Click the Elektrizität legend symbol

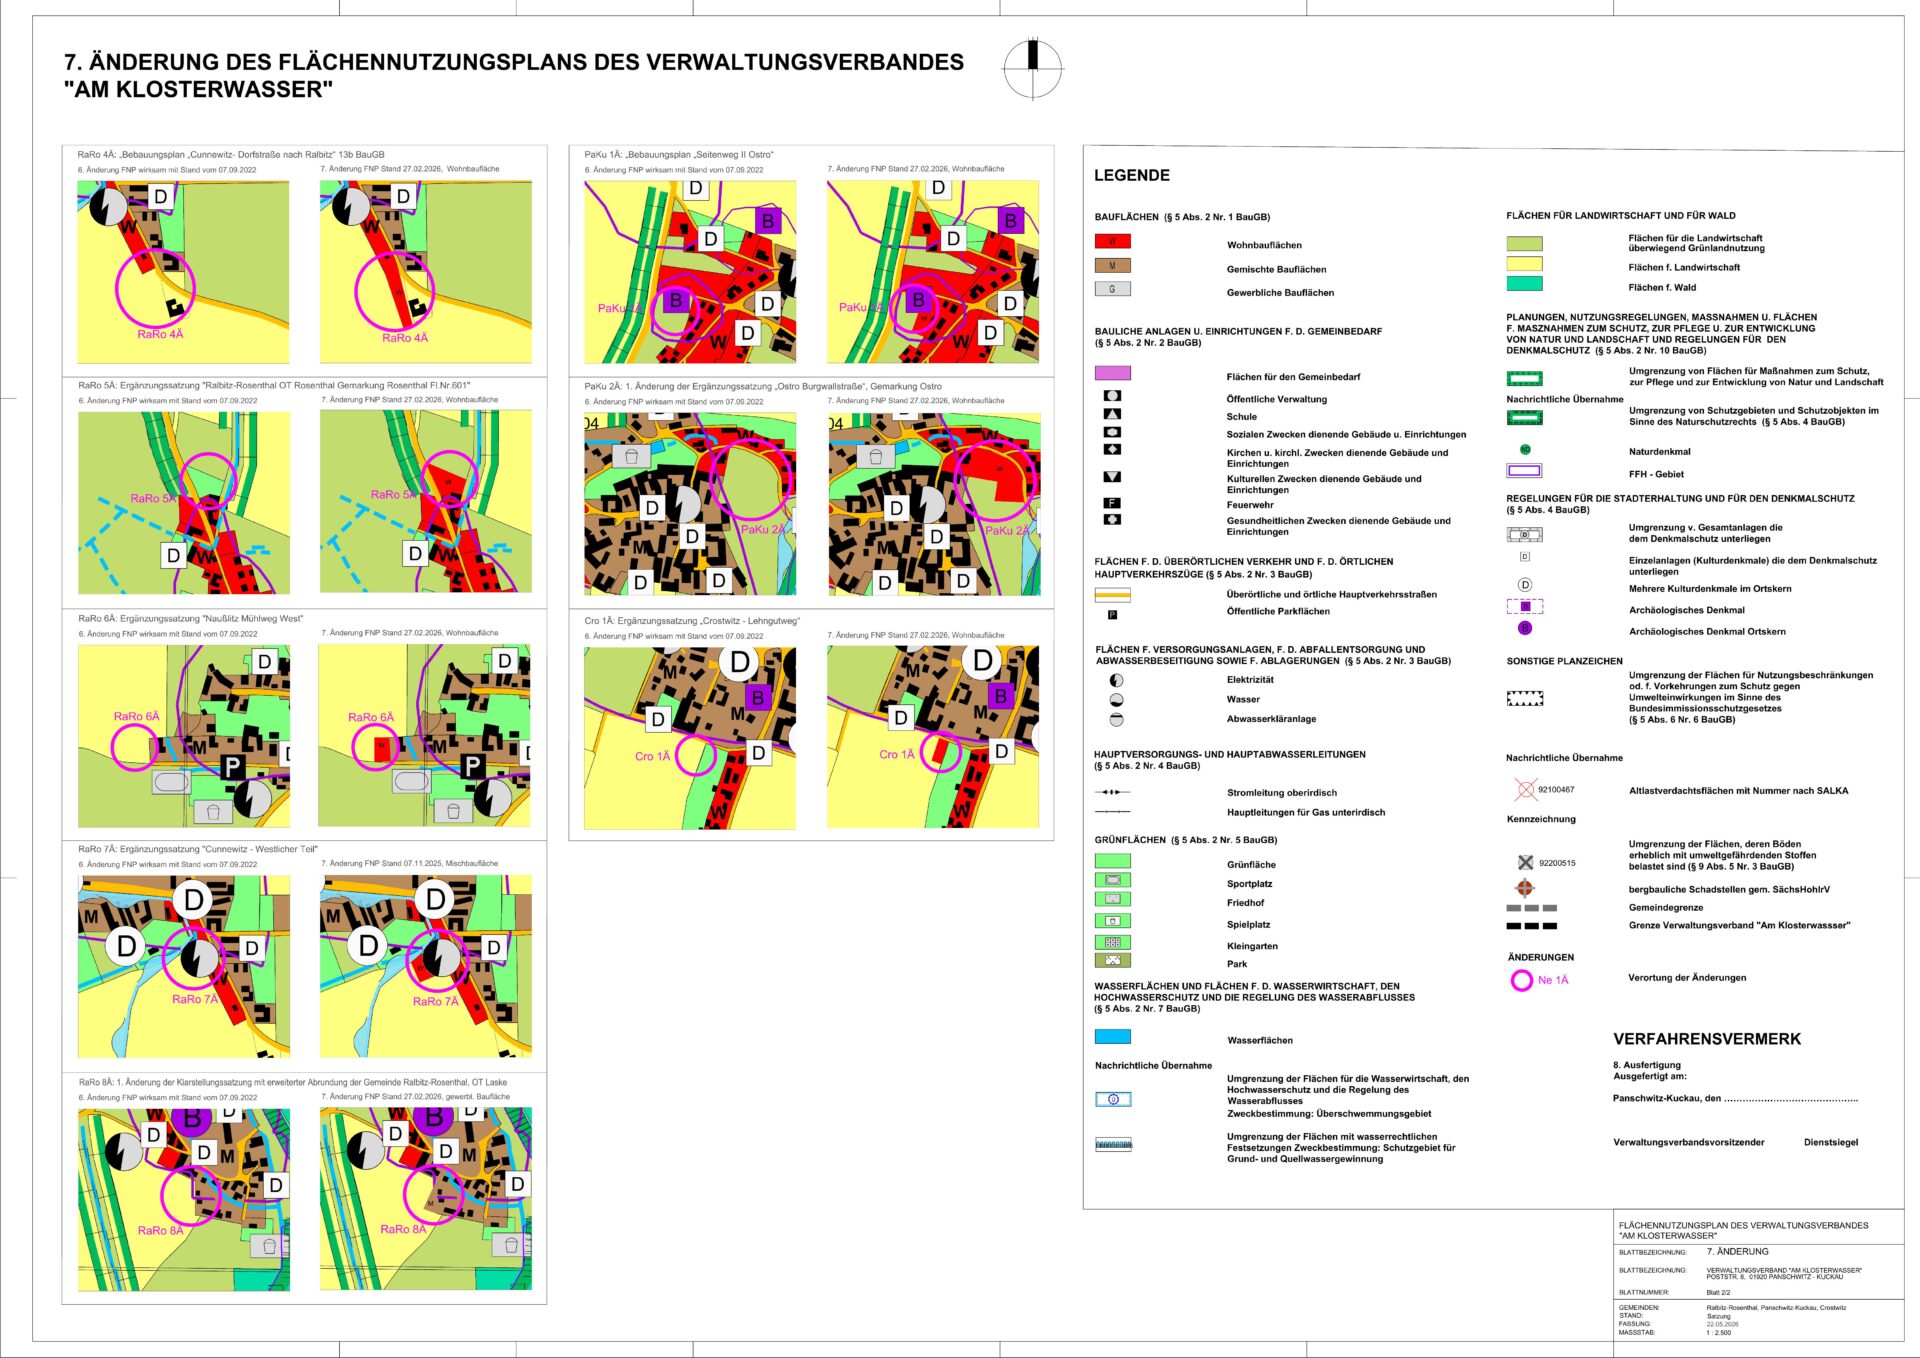pyautogui.click(x=1116, y=680)
